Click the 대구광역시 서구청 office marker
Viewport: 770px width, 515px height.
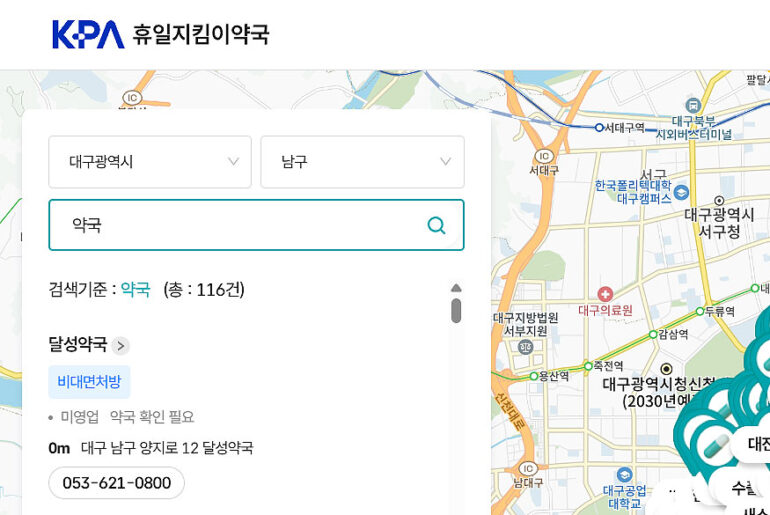(719, 200)
